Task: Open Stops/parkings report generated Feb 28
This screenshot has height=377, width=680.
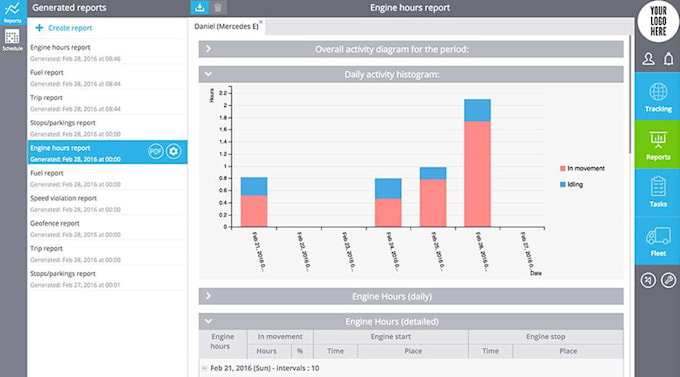Action: [x=107, y=128]
